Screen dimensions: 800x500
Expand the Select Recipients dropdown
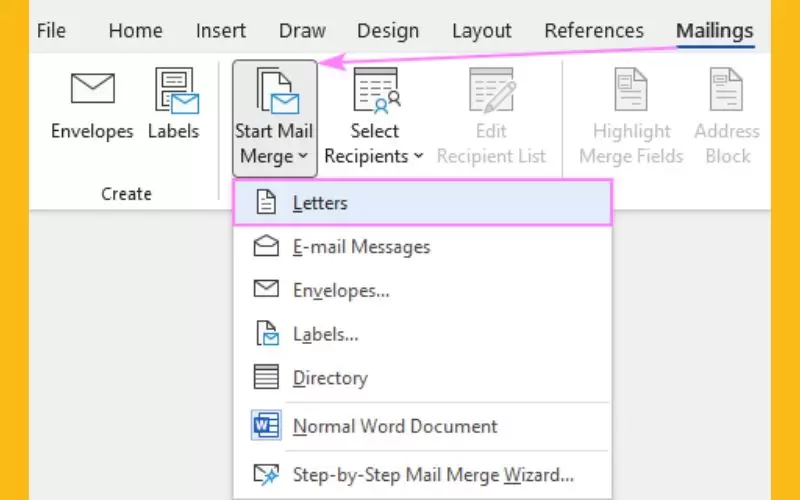click(x=374, y=117)
